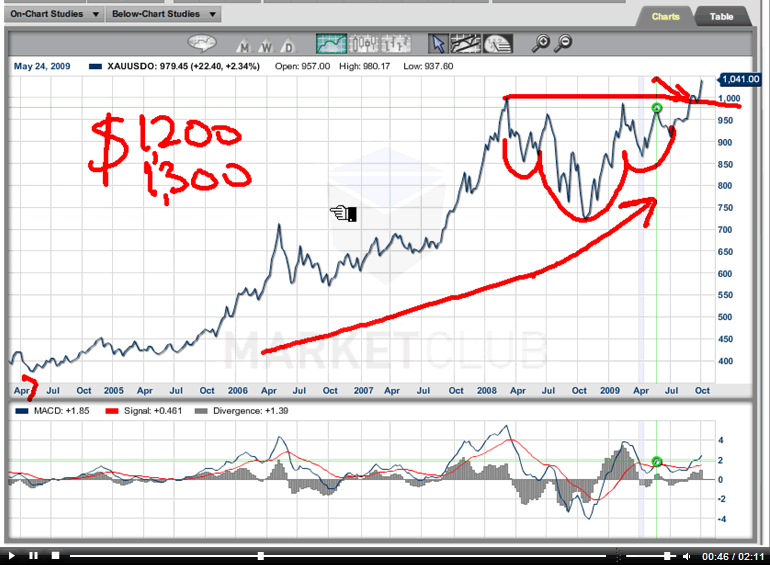Click the 2009 label on time axis
This screenshot has width=770, height=569.
[x=609, y=391]
